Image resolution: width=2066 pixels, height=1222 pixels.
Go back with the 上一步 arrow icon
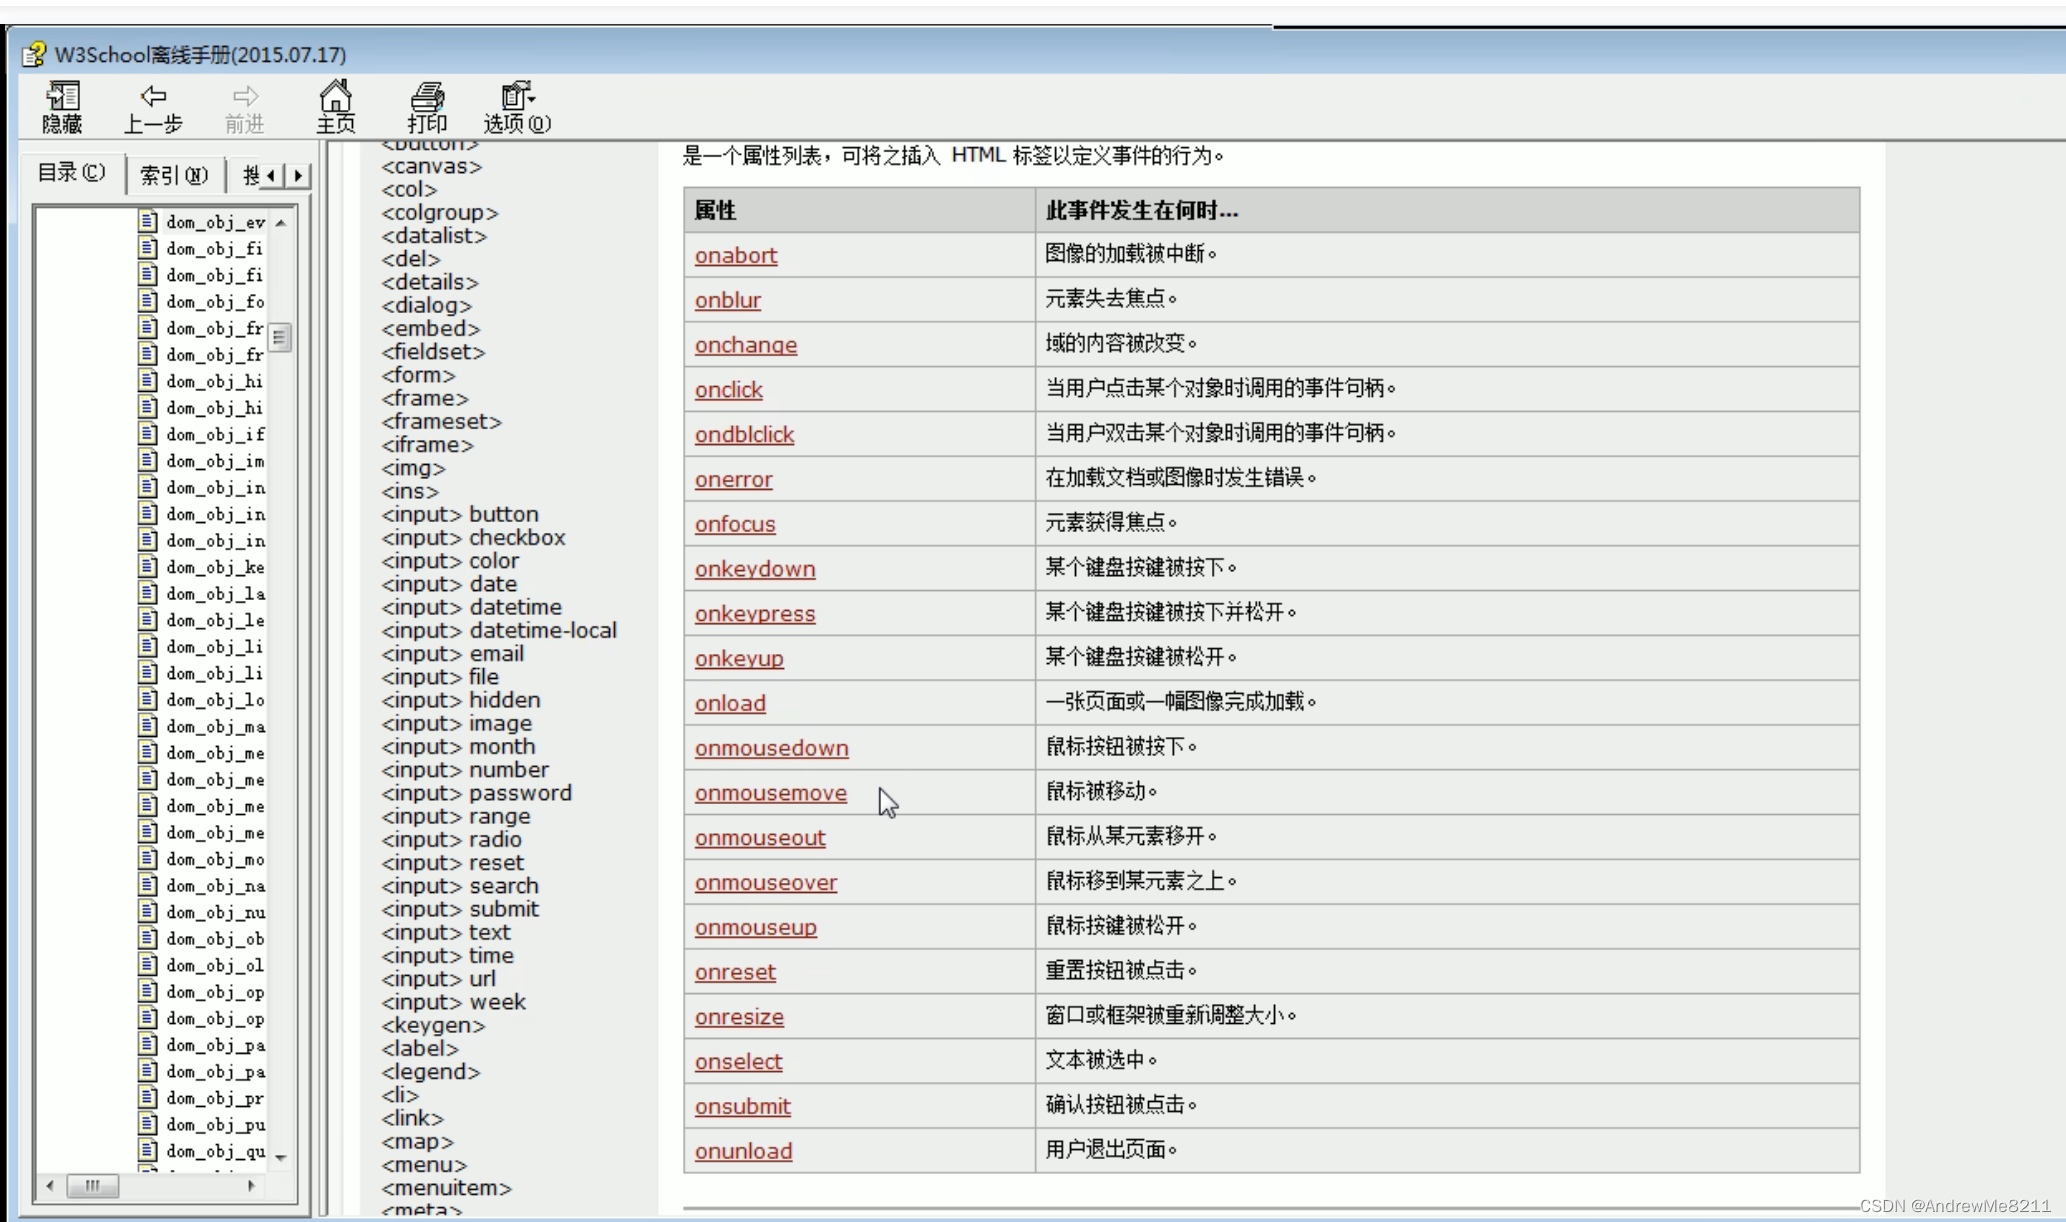coord(153,97)
